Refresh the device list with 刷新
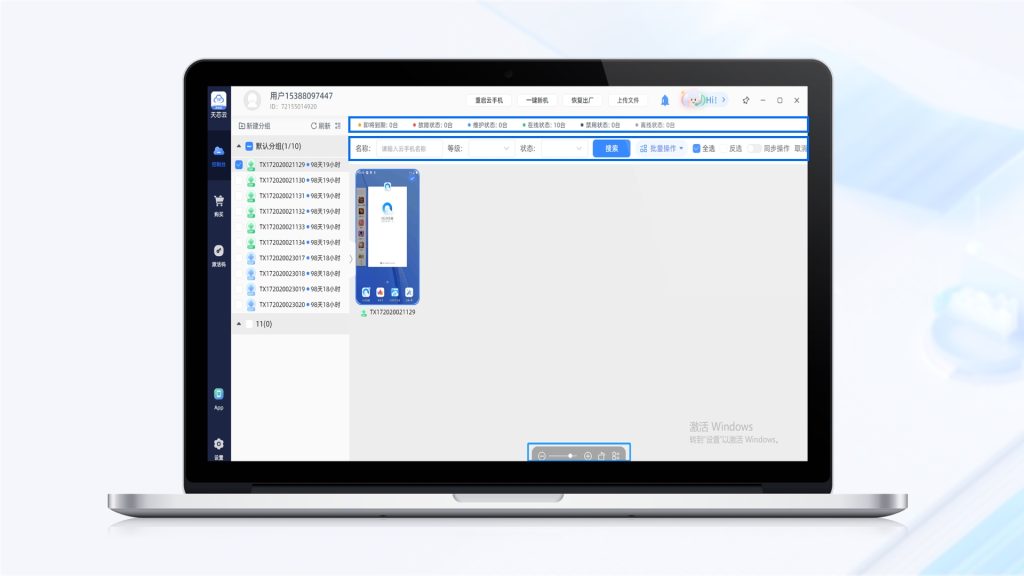This screenshot has height=576, width=1024. (320, 126)
